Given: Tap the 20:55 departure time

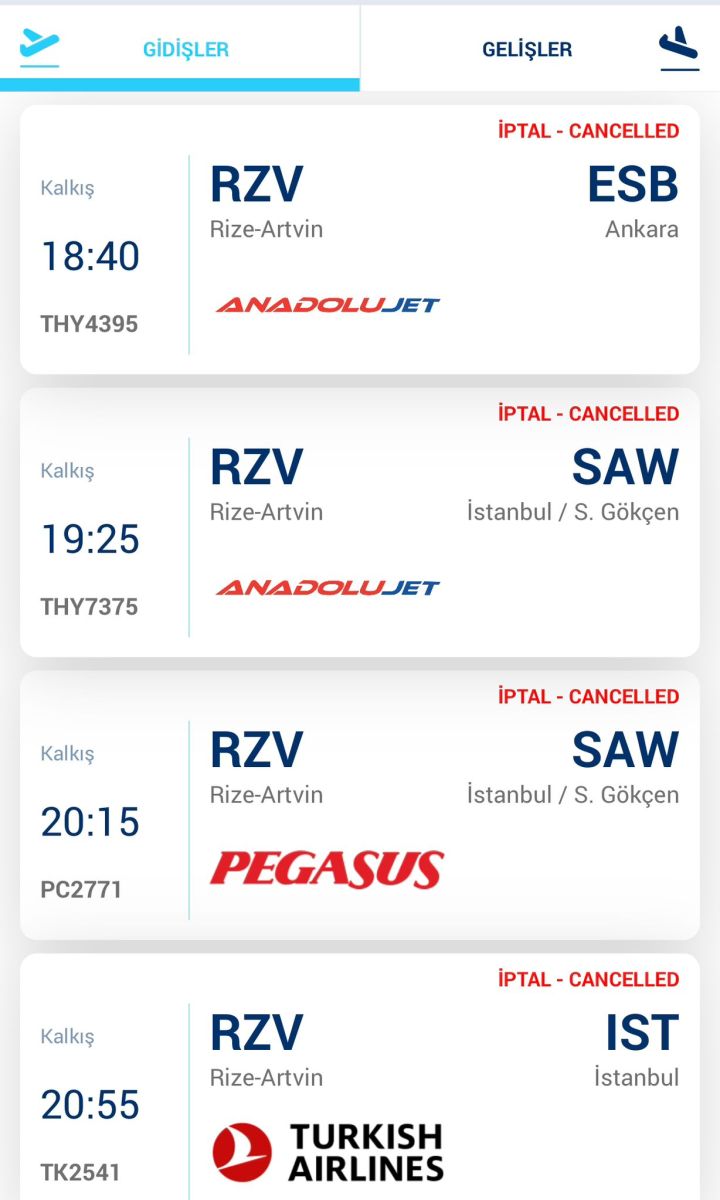Looking at the screenshot, I should [x=90, y=1105].
